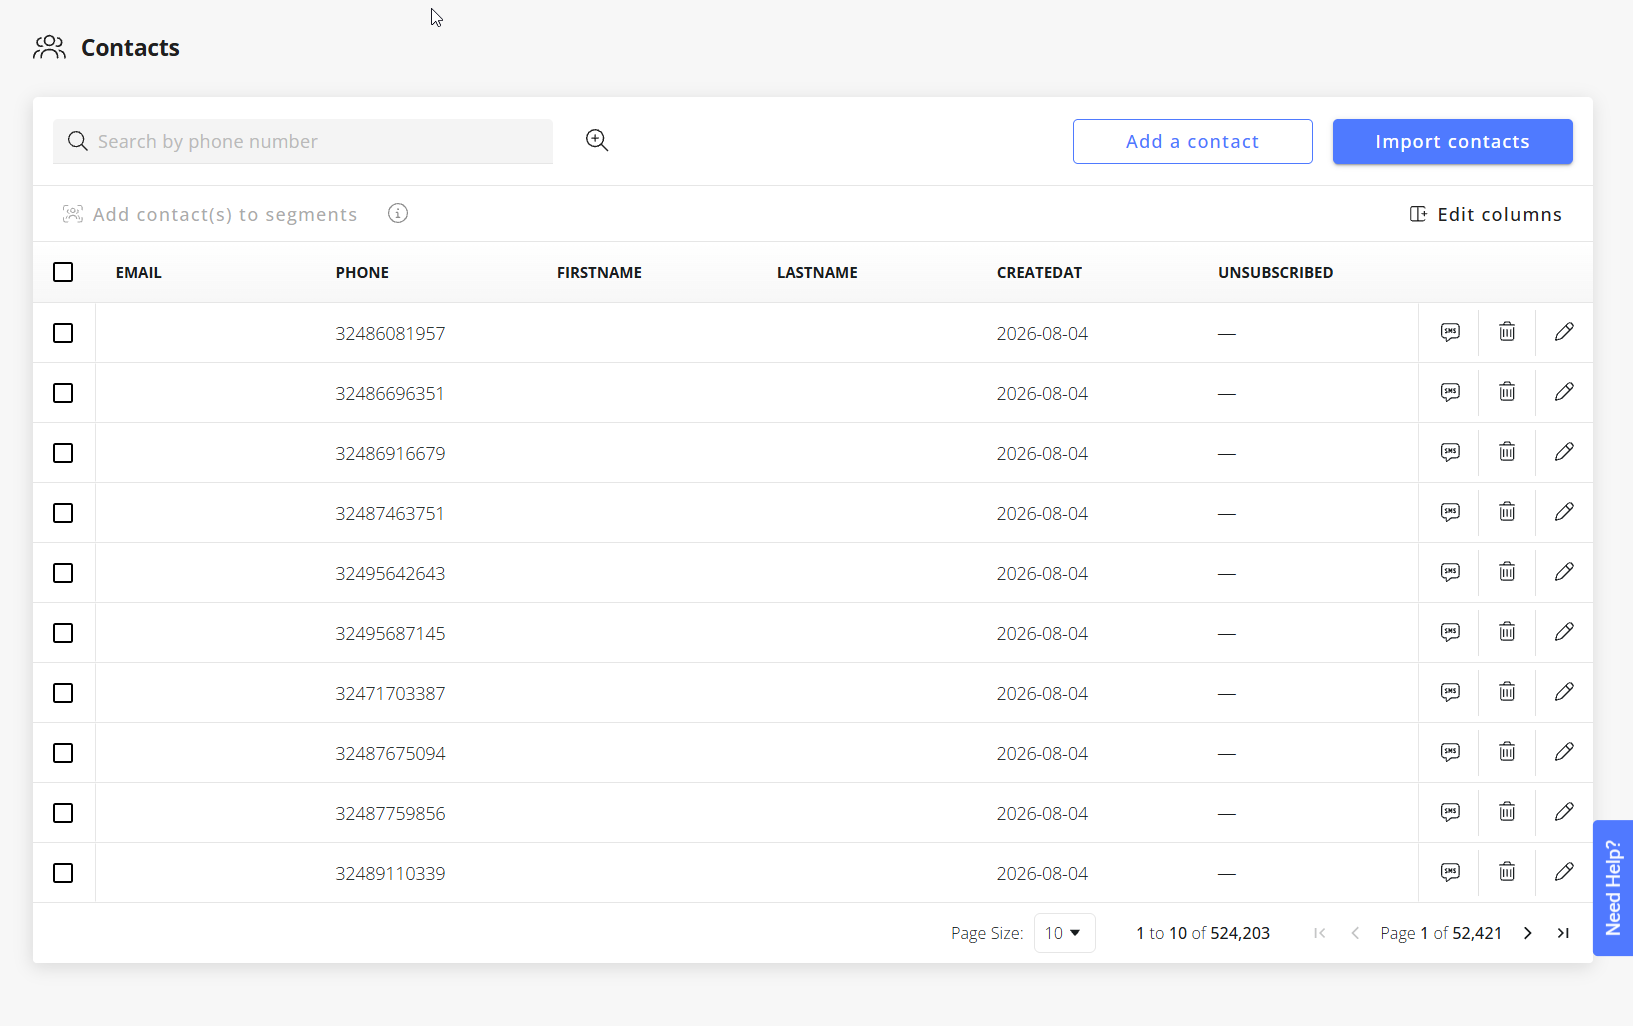Open the Page Size dropdown
1633x1026 pixels.
(x=1064, y=933)
